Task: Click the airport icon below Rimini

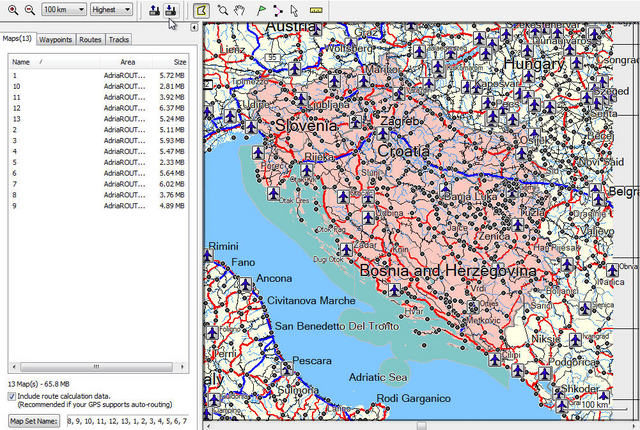Action: (207, 256)
